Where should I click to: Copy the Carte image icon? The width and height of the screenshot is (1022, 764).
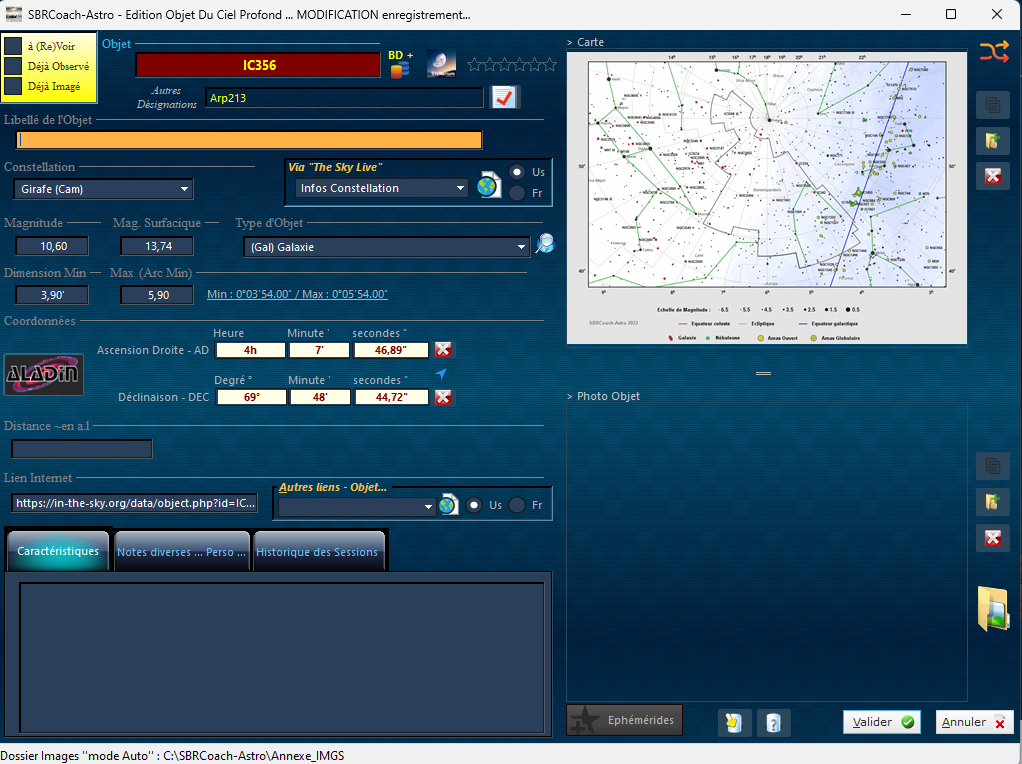tap(993, 105)
